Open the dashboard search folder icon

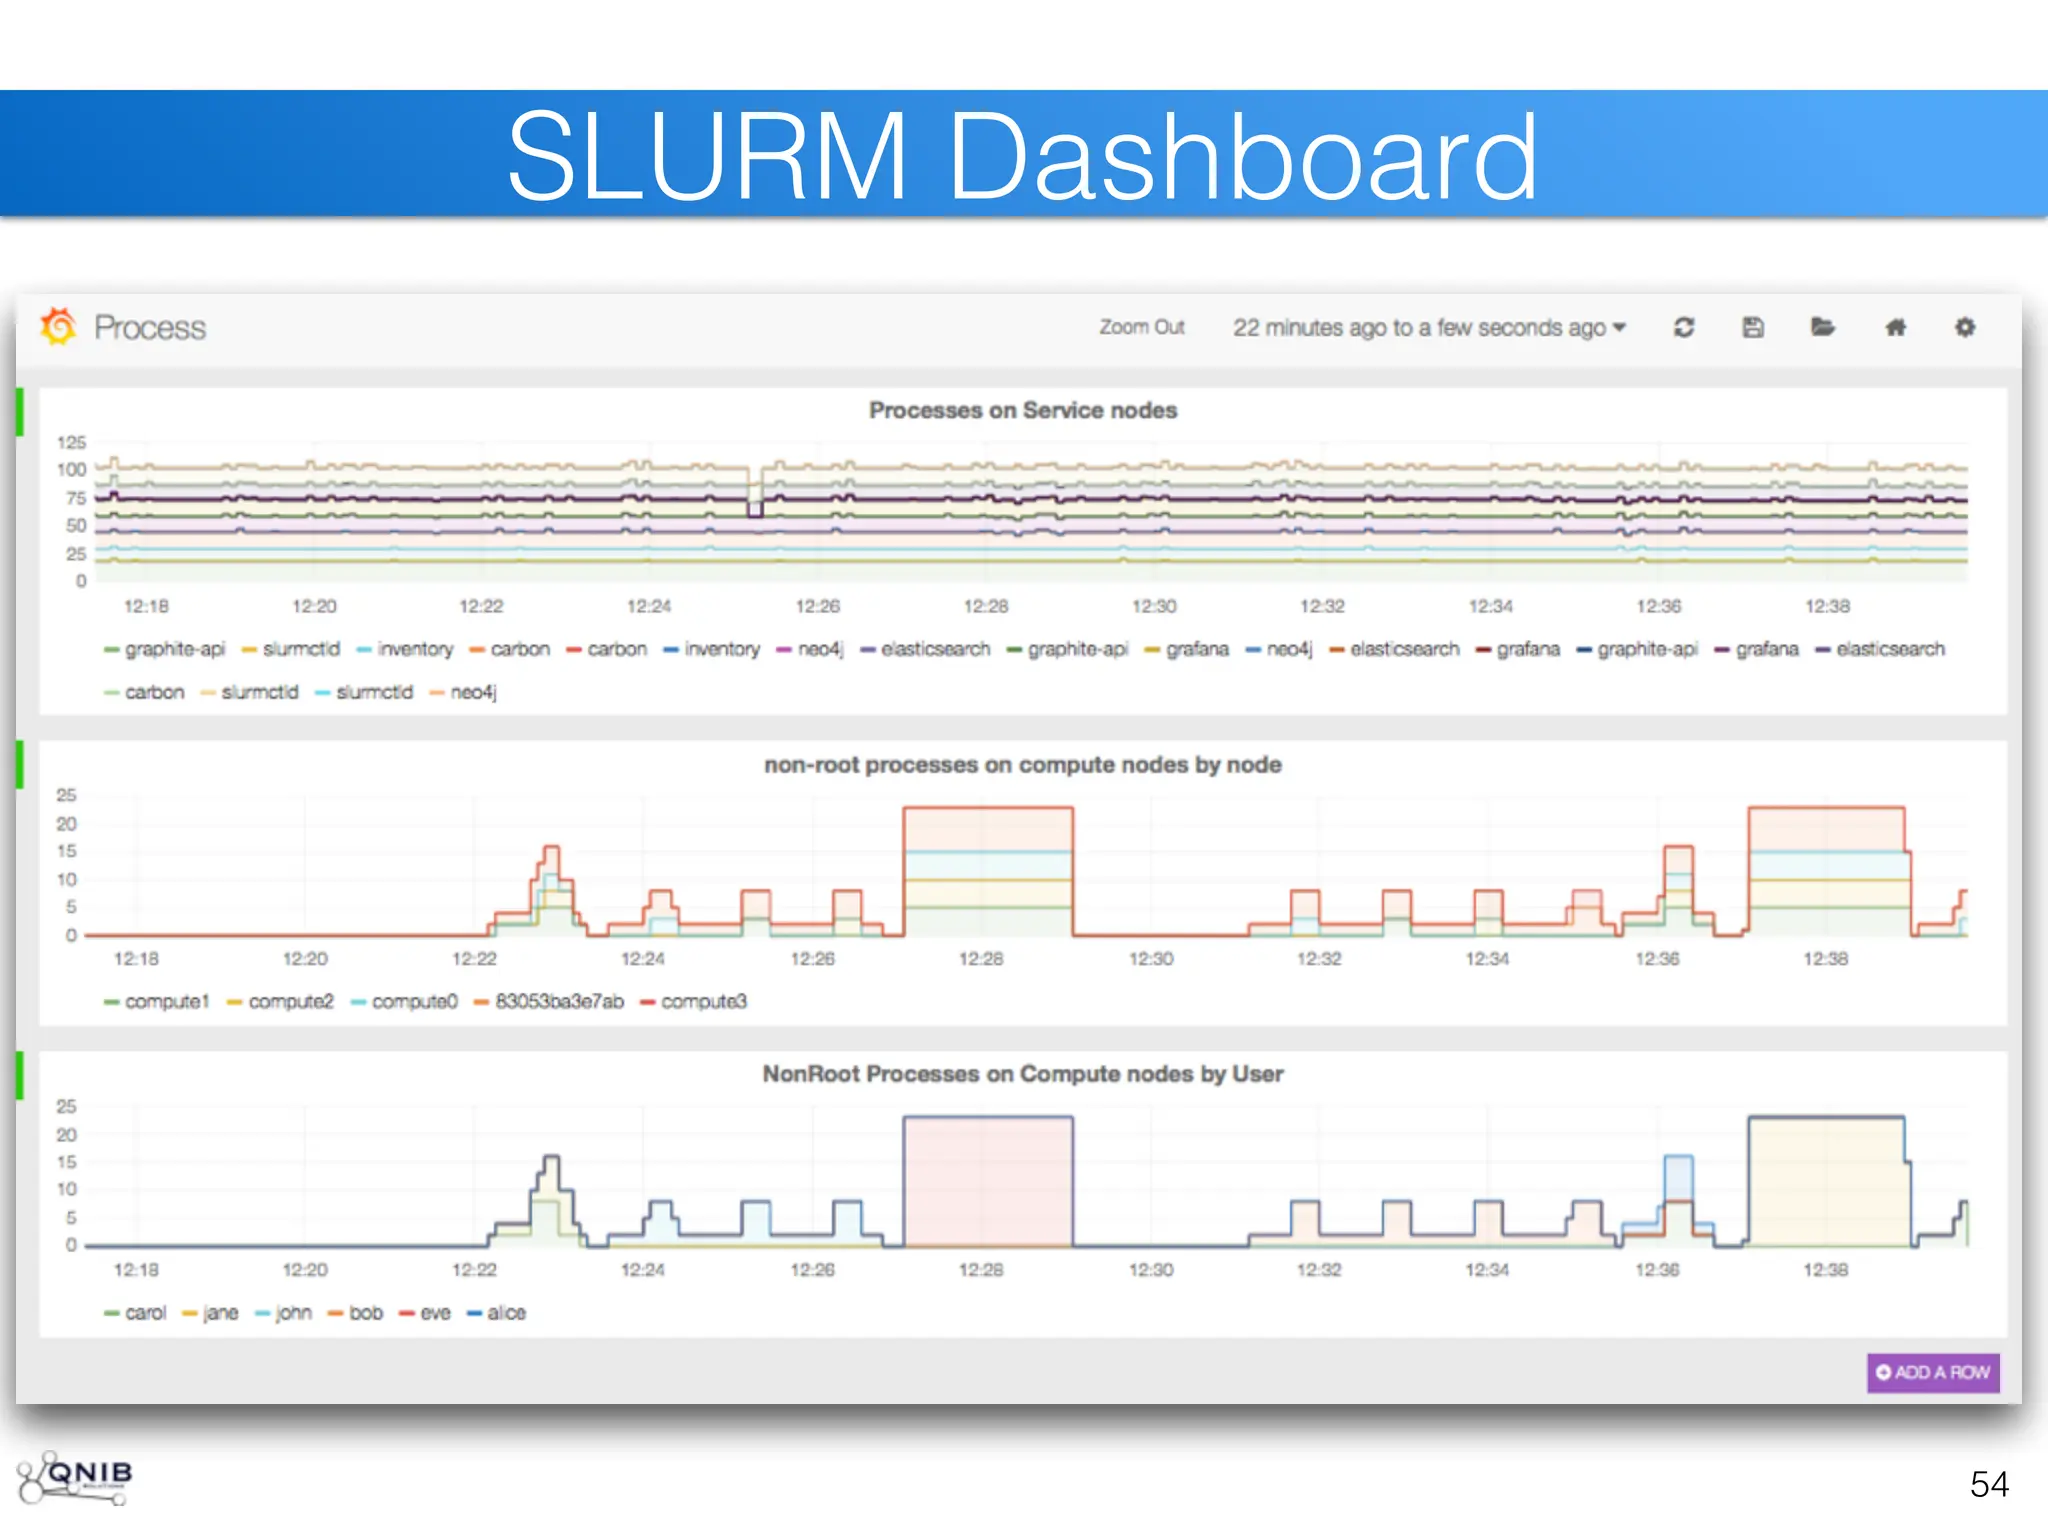(x=1822, y=327)
